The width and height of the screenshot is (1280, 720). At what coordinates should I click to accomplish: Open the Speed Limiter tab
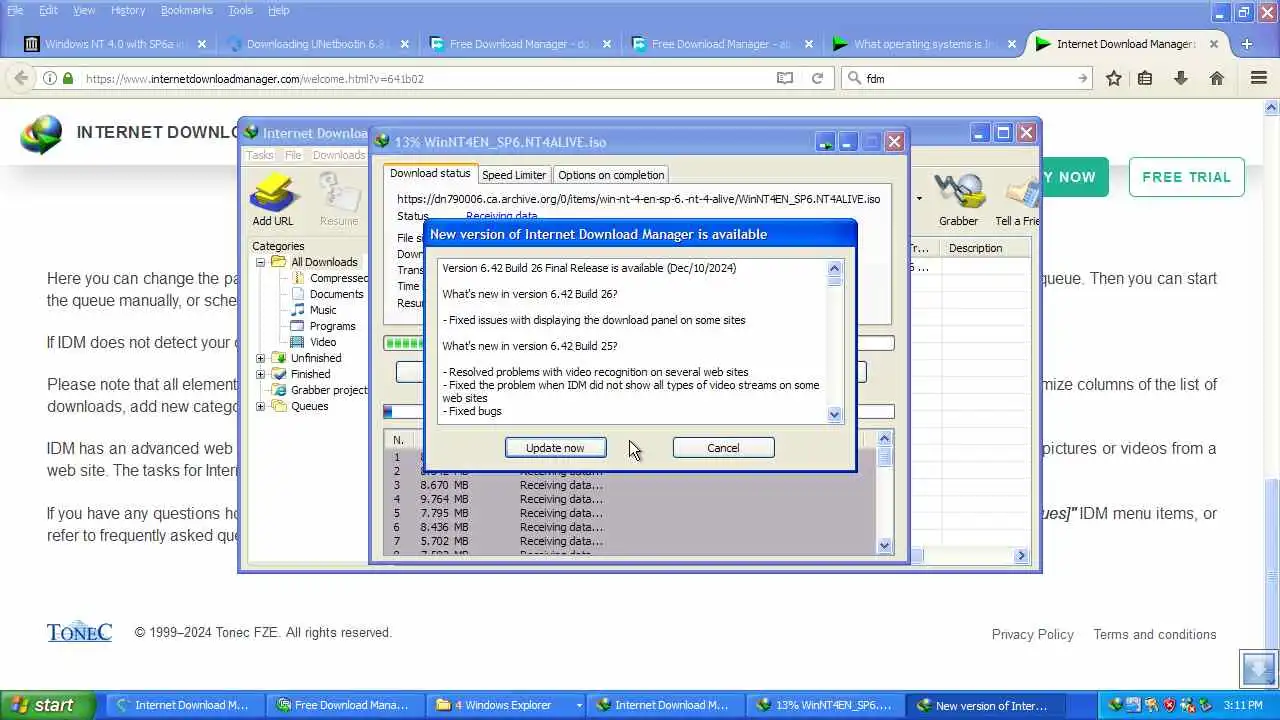514,174
